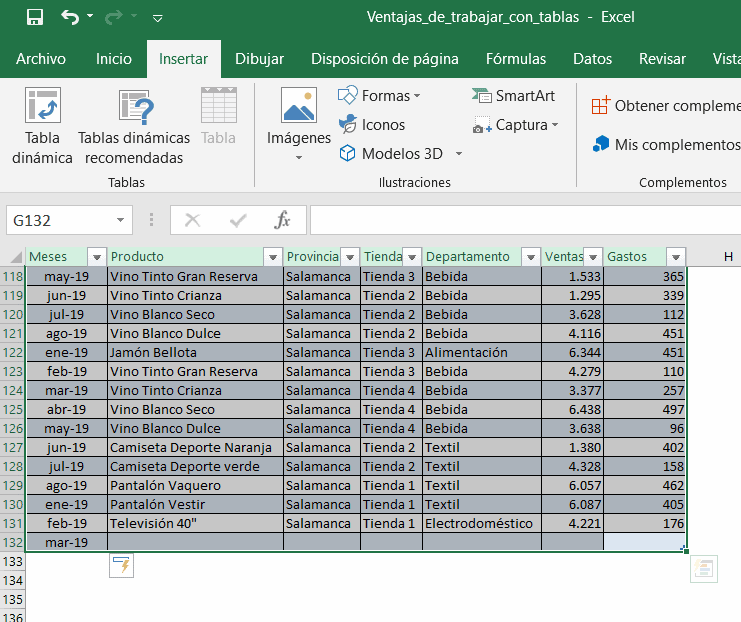
Task: Click cell 'Televisión 40"'
Action: 195,523
